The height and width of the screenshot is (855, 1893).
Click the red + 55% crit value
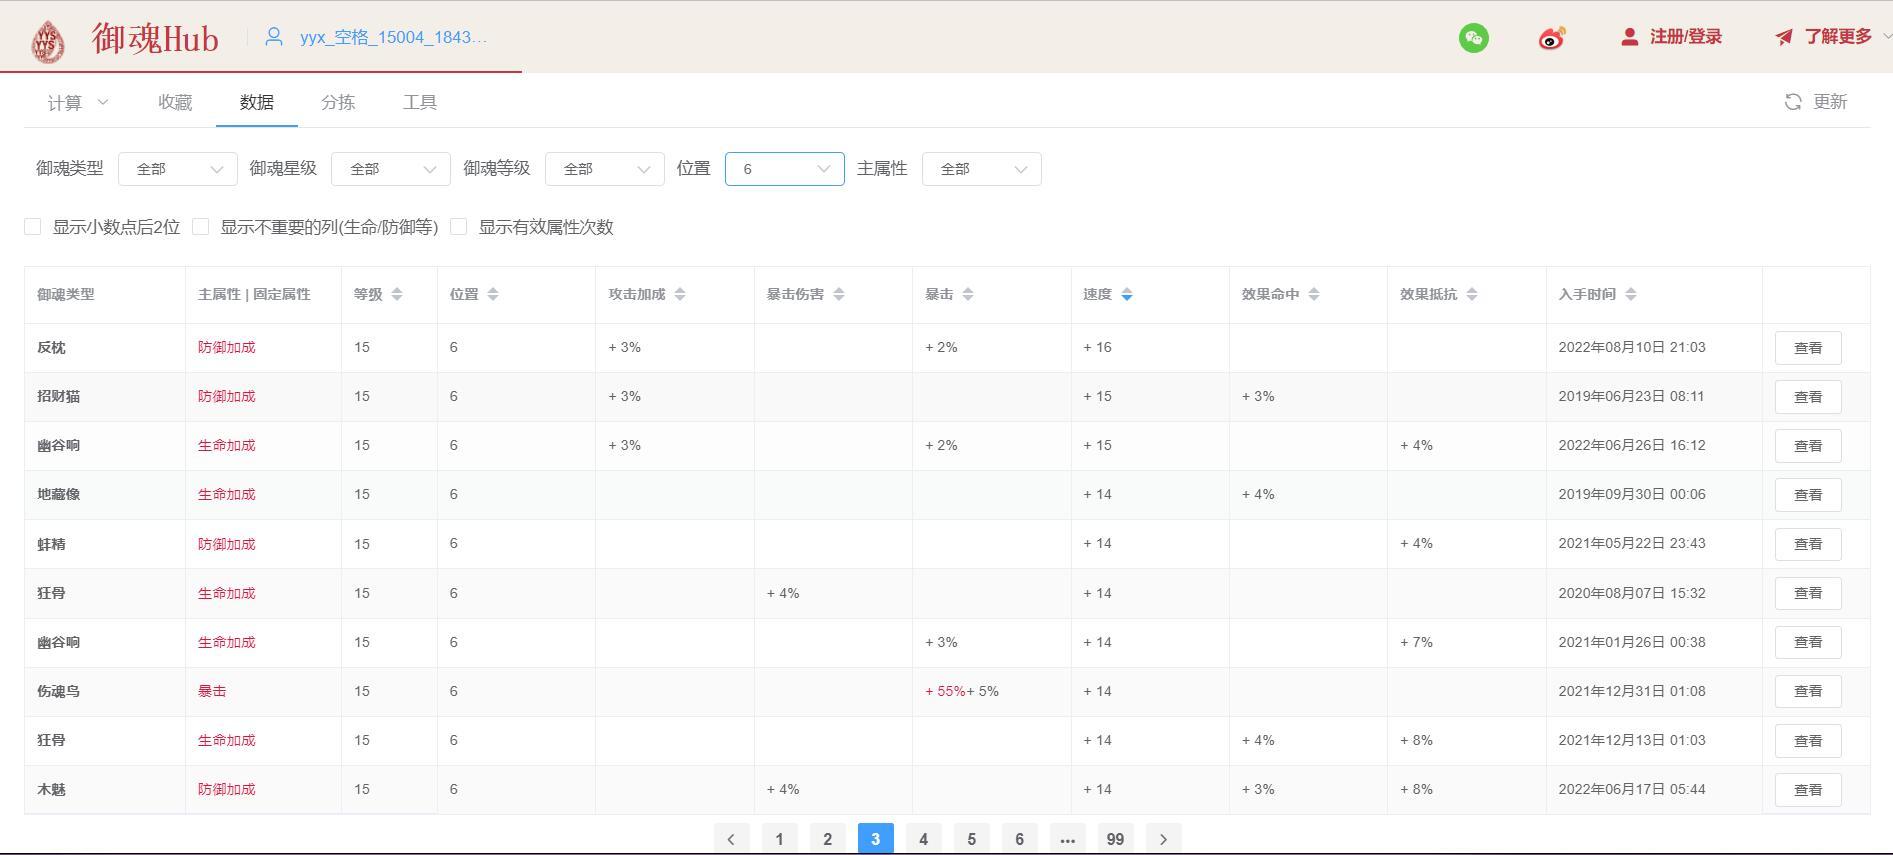tap(945, 691)
